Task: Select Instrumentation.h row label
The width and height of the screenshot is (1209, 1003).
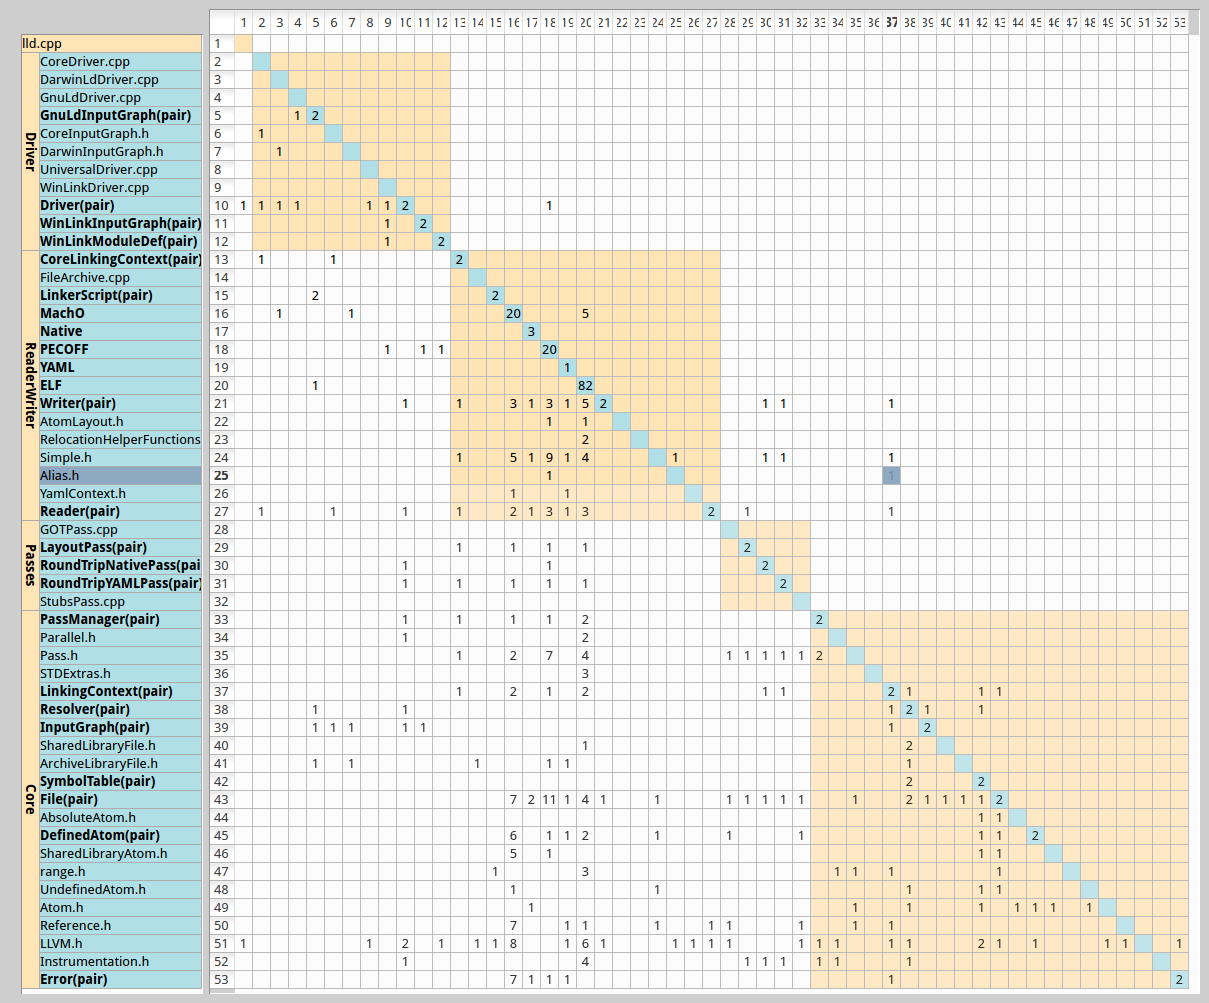Action: pos(120,962)
